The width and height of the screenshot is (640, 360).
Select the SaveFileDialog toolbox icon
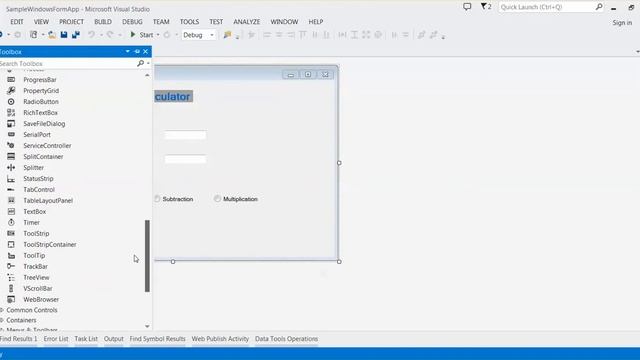pos(11,124)
